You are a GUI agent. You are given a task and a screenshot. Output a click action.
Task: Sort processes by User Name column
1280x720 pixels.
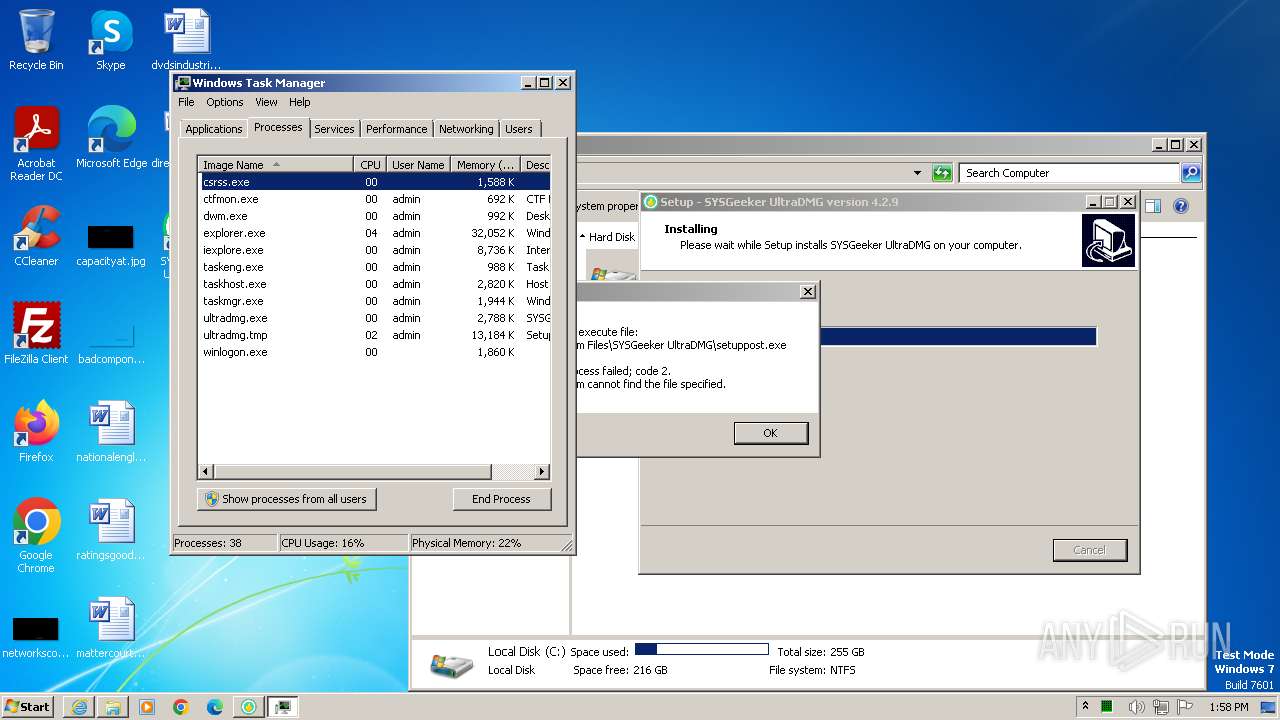[418, 165]
